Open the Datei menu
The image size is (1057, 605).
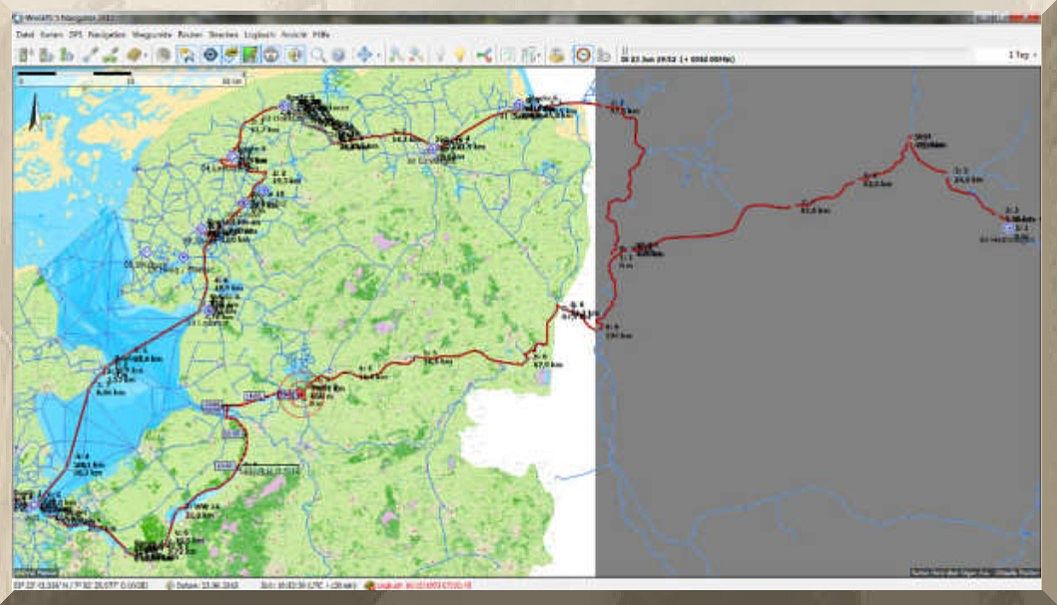25,34
